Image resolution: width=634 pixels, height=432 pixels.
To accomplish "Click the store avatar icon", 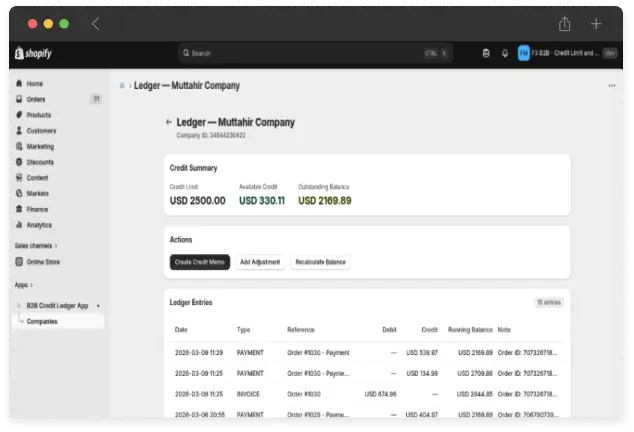I will point(524,53).
